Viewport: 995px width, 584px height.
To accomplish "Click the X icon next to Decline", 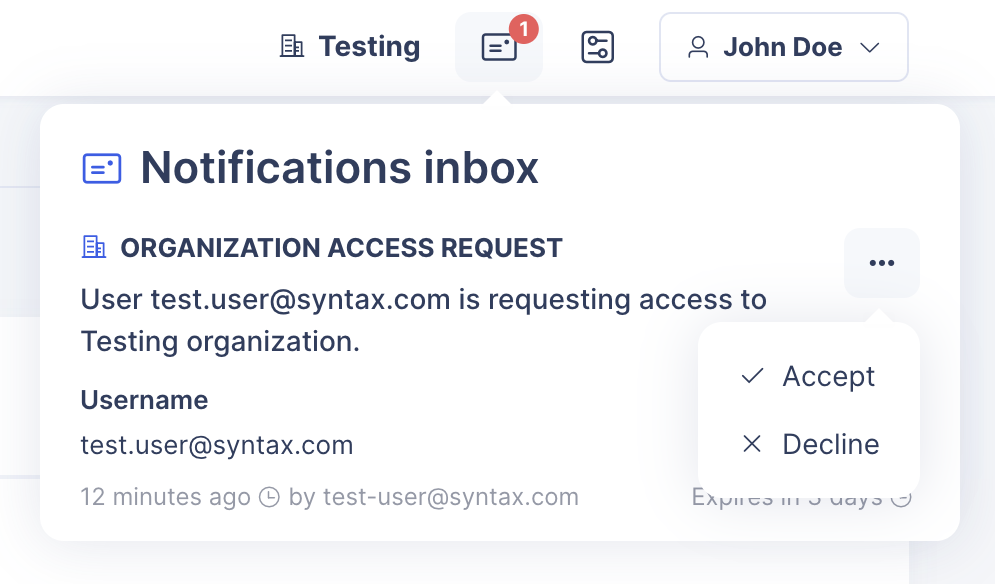I will 752,444.
